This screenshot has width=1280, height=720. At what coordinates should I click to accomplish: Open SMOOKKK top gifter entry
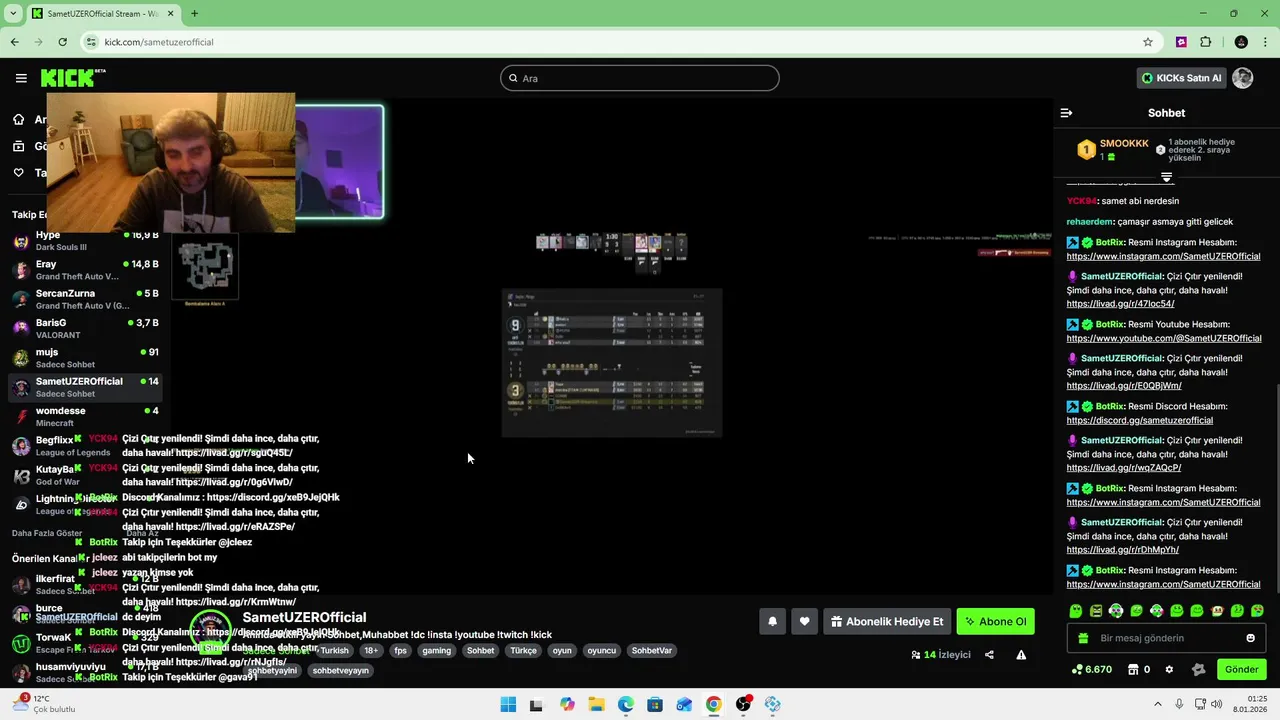click(1112, 149)
